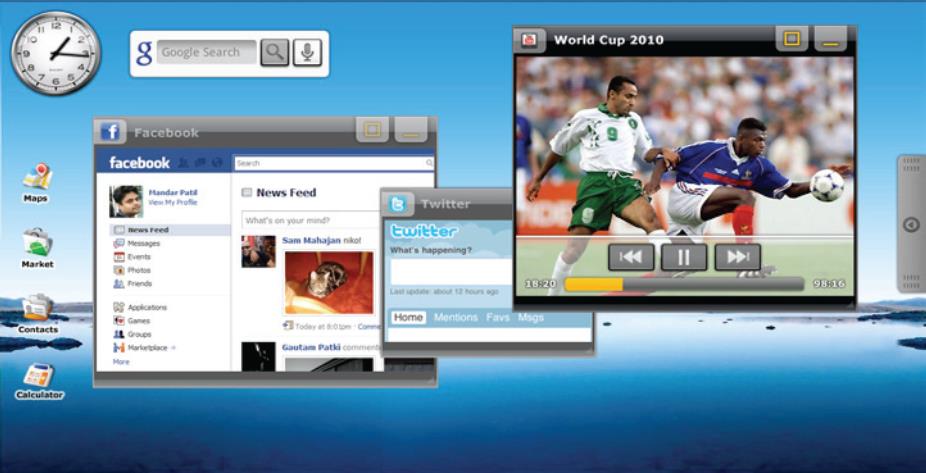Open Facebook notifications globe icon
Screen dimensions: 926x473
217,163
